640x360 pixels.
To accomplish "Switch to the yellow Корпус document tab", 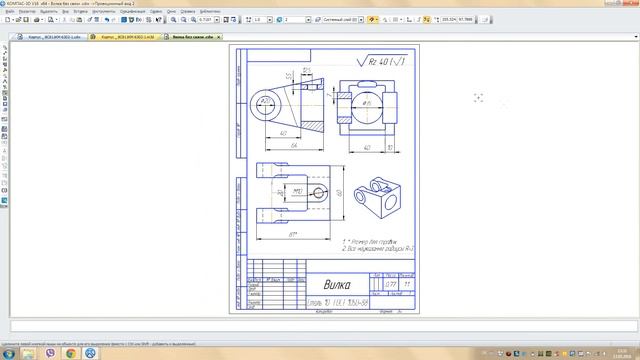I will click(123, 37).
